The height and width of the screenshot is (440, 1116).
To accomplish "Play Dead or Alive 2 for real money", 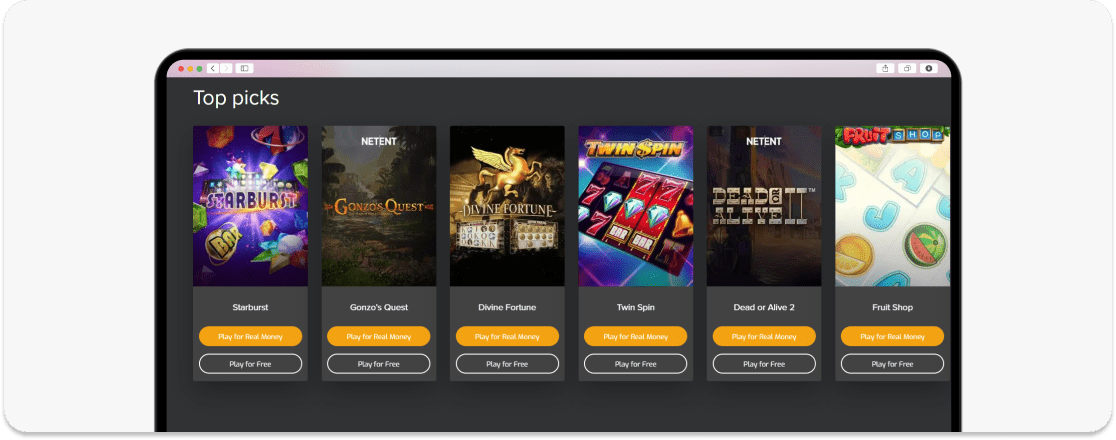I will point(764,337).
